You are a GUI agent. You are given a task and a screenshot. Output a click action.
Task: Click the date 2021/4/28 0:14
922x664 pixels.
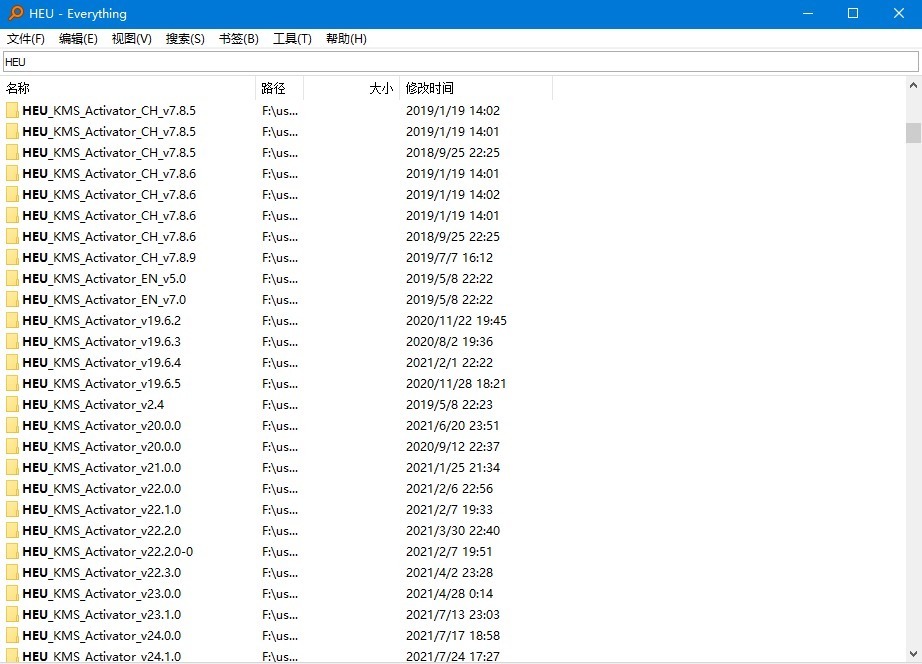pyautogui.click(x=449, y=594)
